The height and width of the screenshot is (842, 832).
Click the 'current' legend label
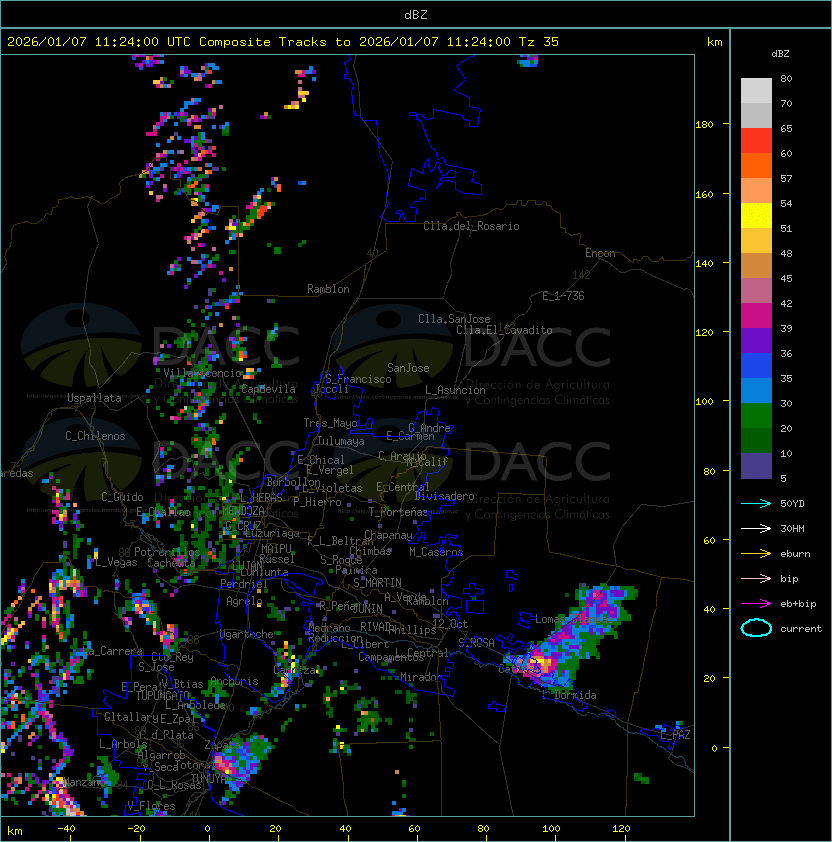pos(801,629)
